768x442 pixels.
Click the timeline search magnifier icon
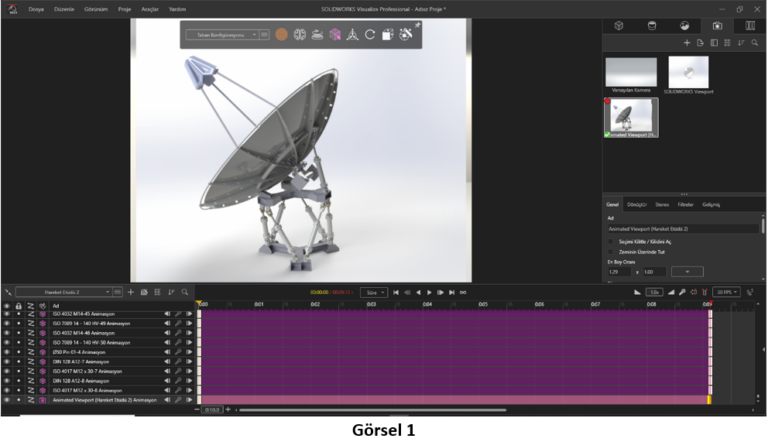tap(185, 292)
